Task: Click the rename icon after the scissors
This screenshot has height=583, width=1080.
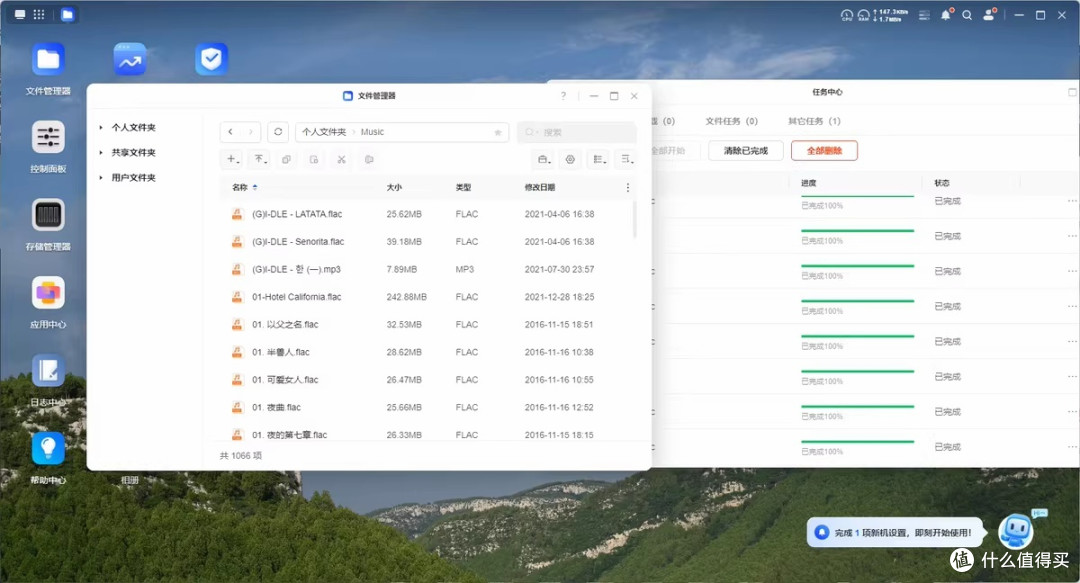Action: [369, 159]
